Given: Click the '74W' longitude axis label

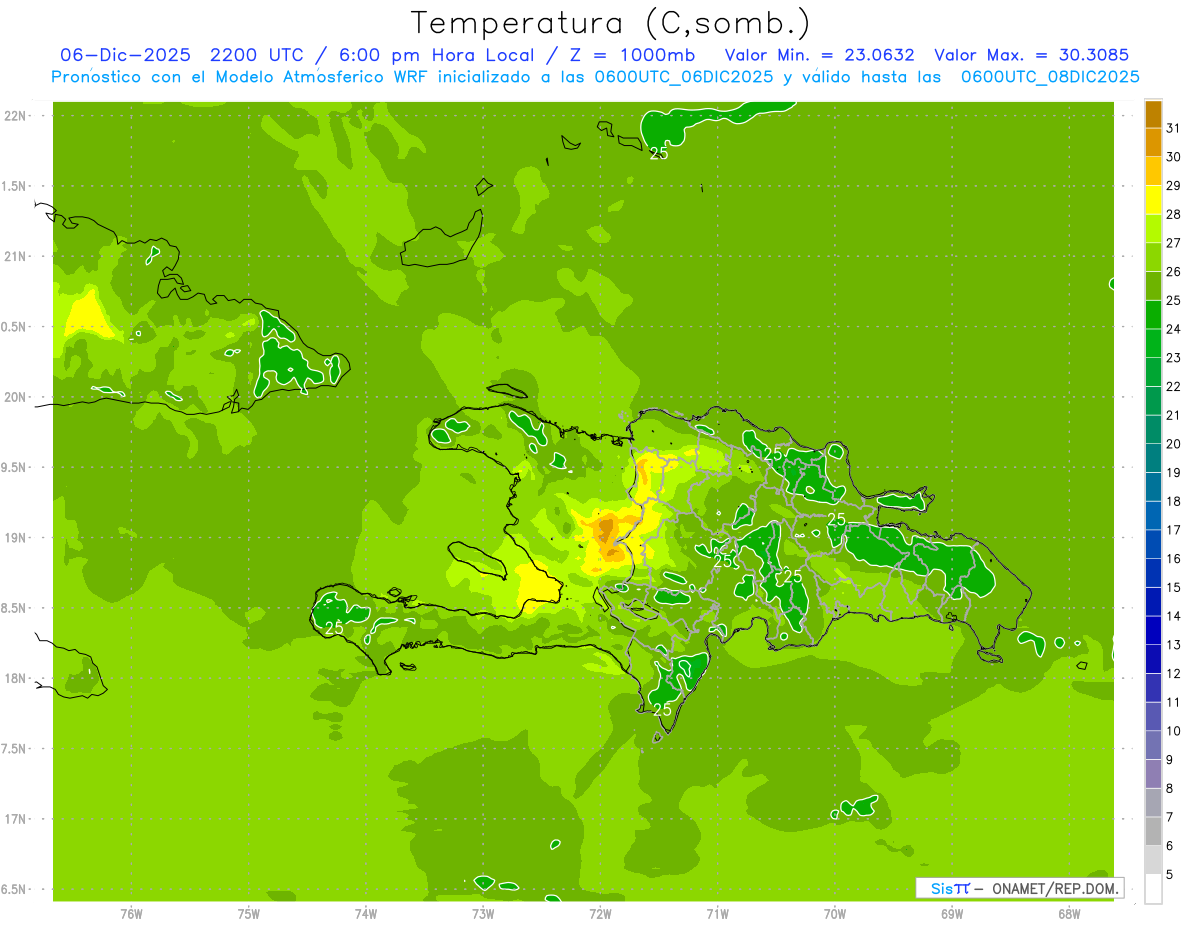Looking at the screenshot, I should pyautogui.click(x=366, y=914).
